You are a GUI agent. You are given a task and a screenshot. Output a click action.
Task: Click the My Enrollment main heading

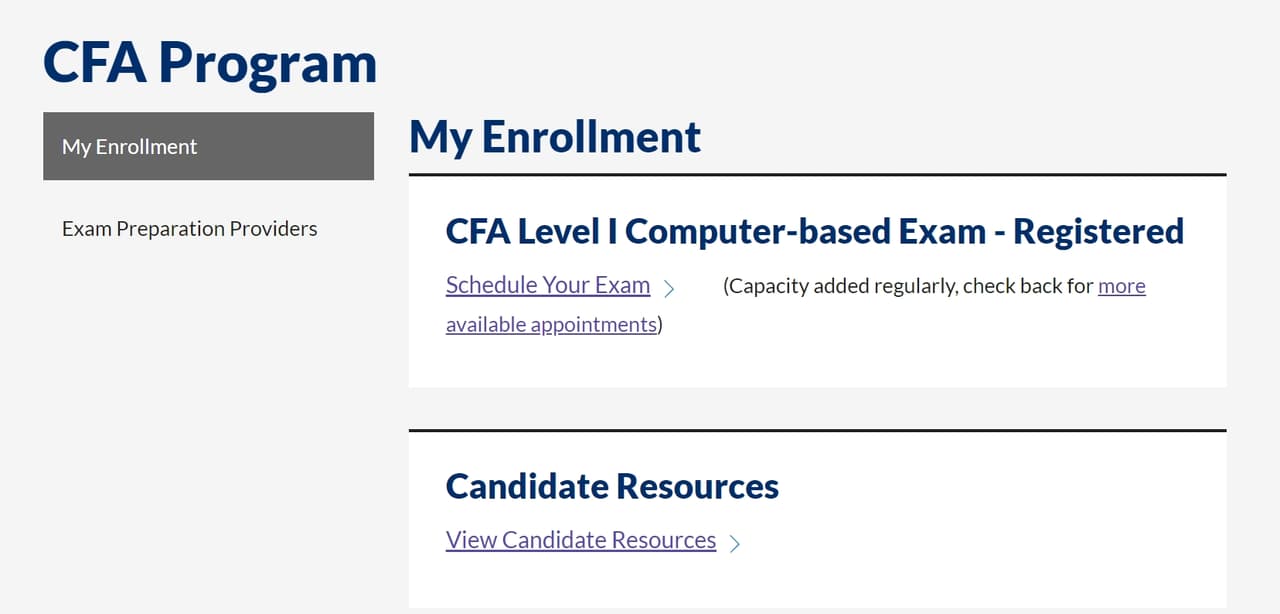(555, 137)
